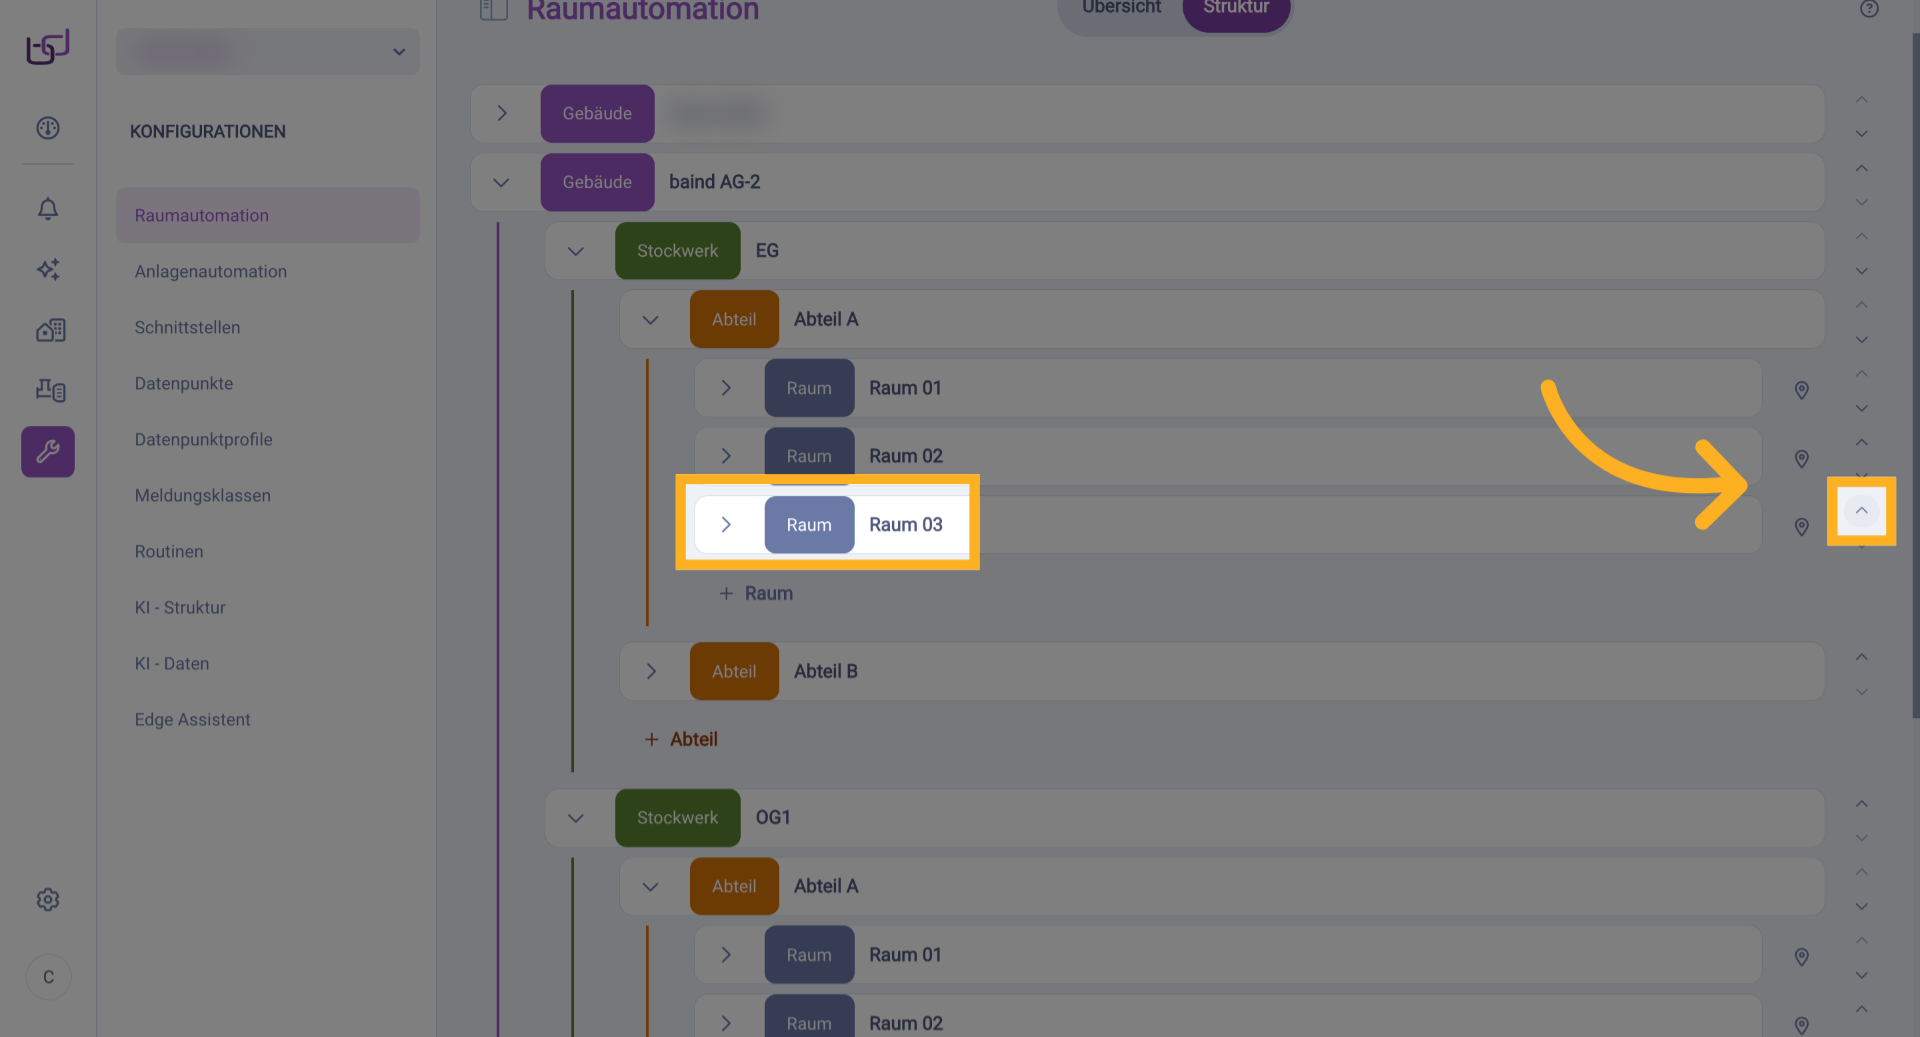Expand Abteil B in EG
Viewport: 1920px width, 1037px height.
click(651, 671)
